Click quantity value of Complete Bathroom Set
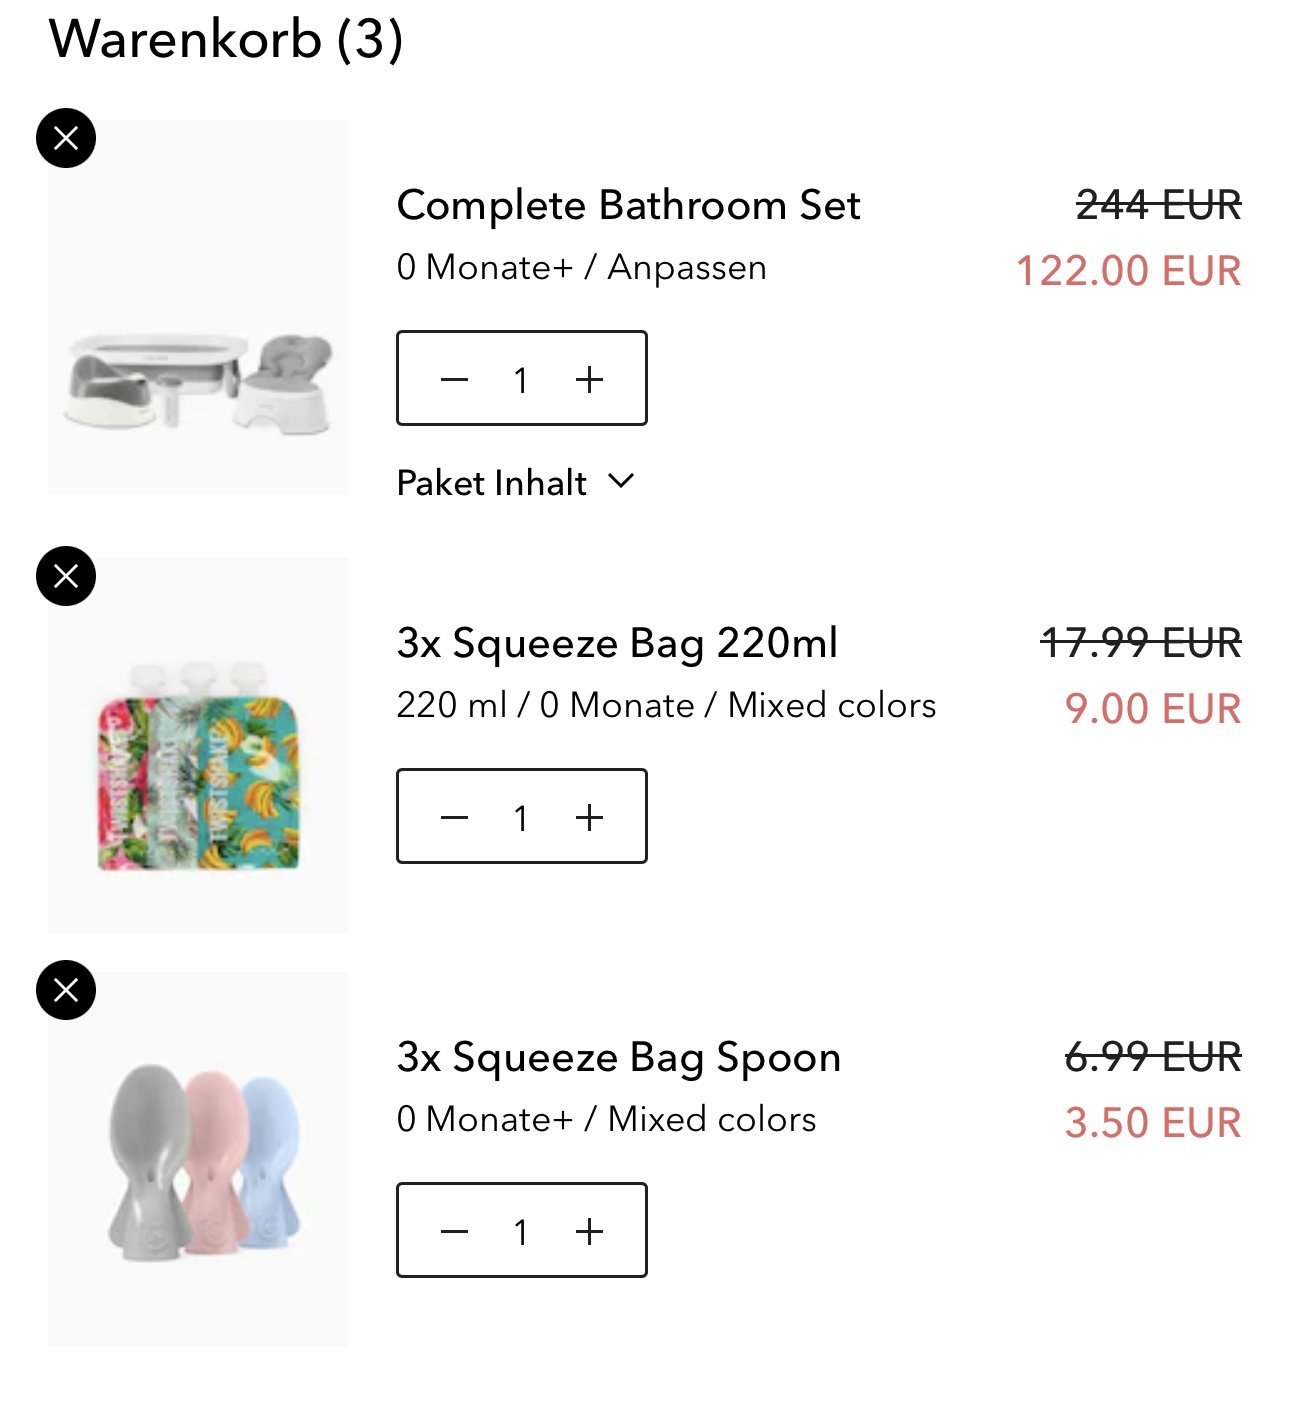1290x1412 pixels. pos(521,380)
